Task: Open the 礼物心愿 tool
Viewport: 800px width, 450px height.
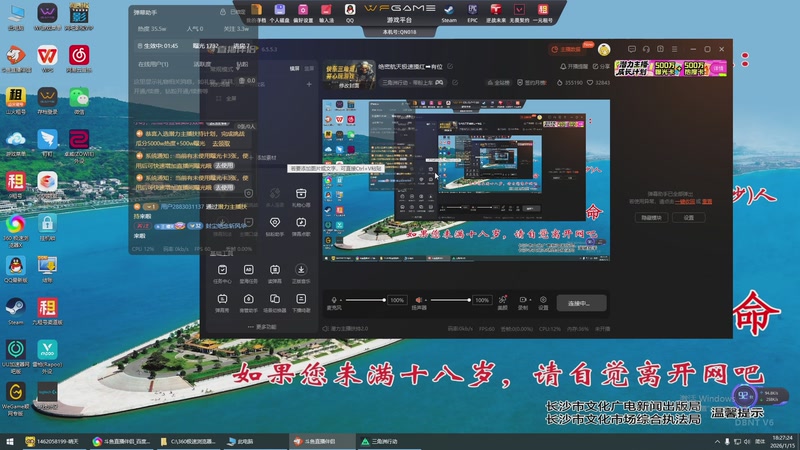Action: pos(301,197)
